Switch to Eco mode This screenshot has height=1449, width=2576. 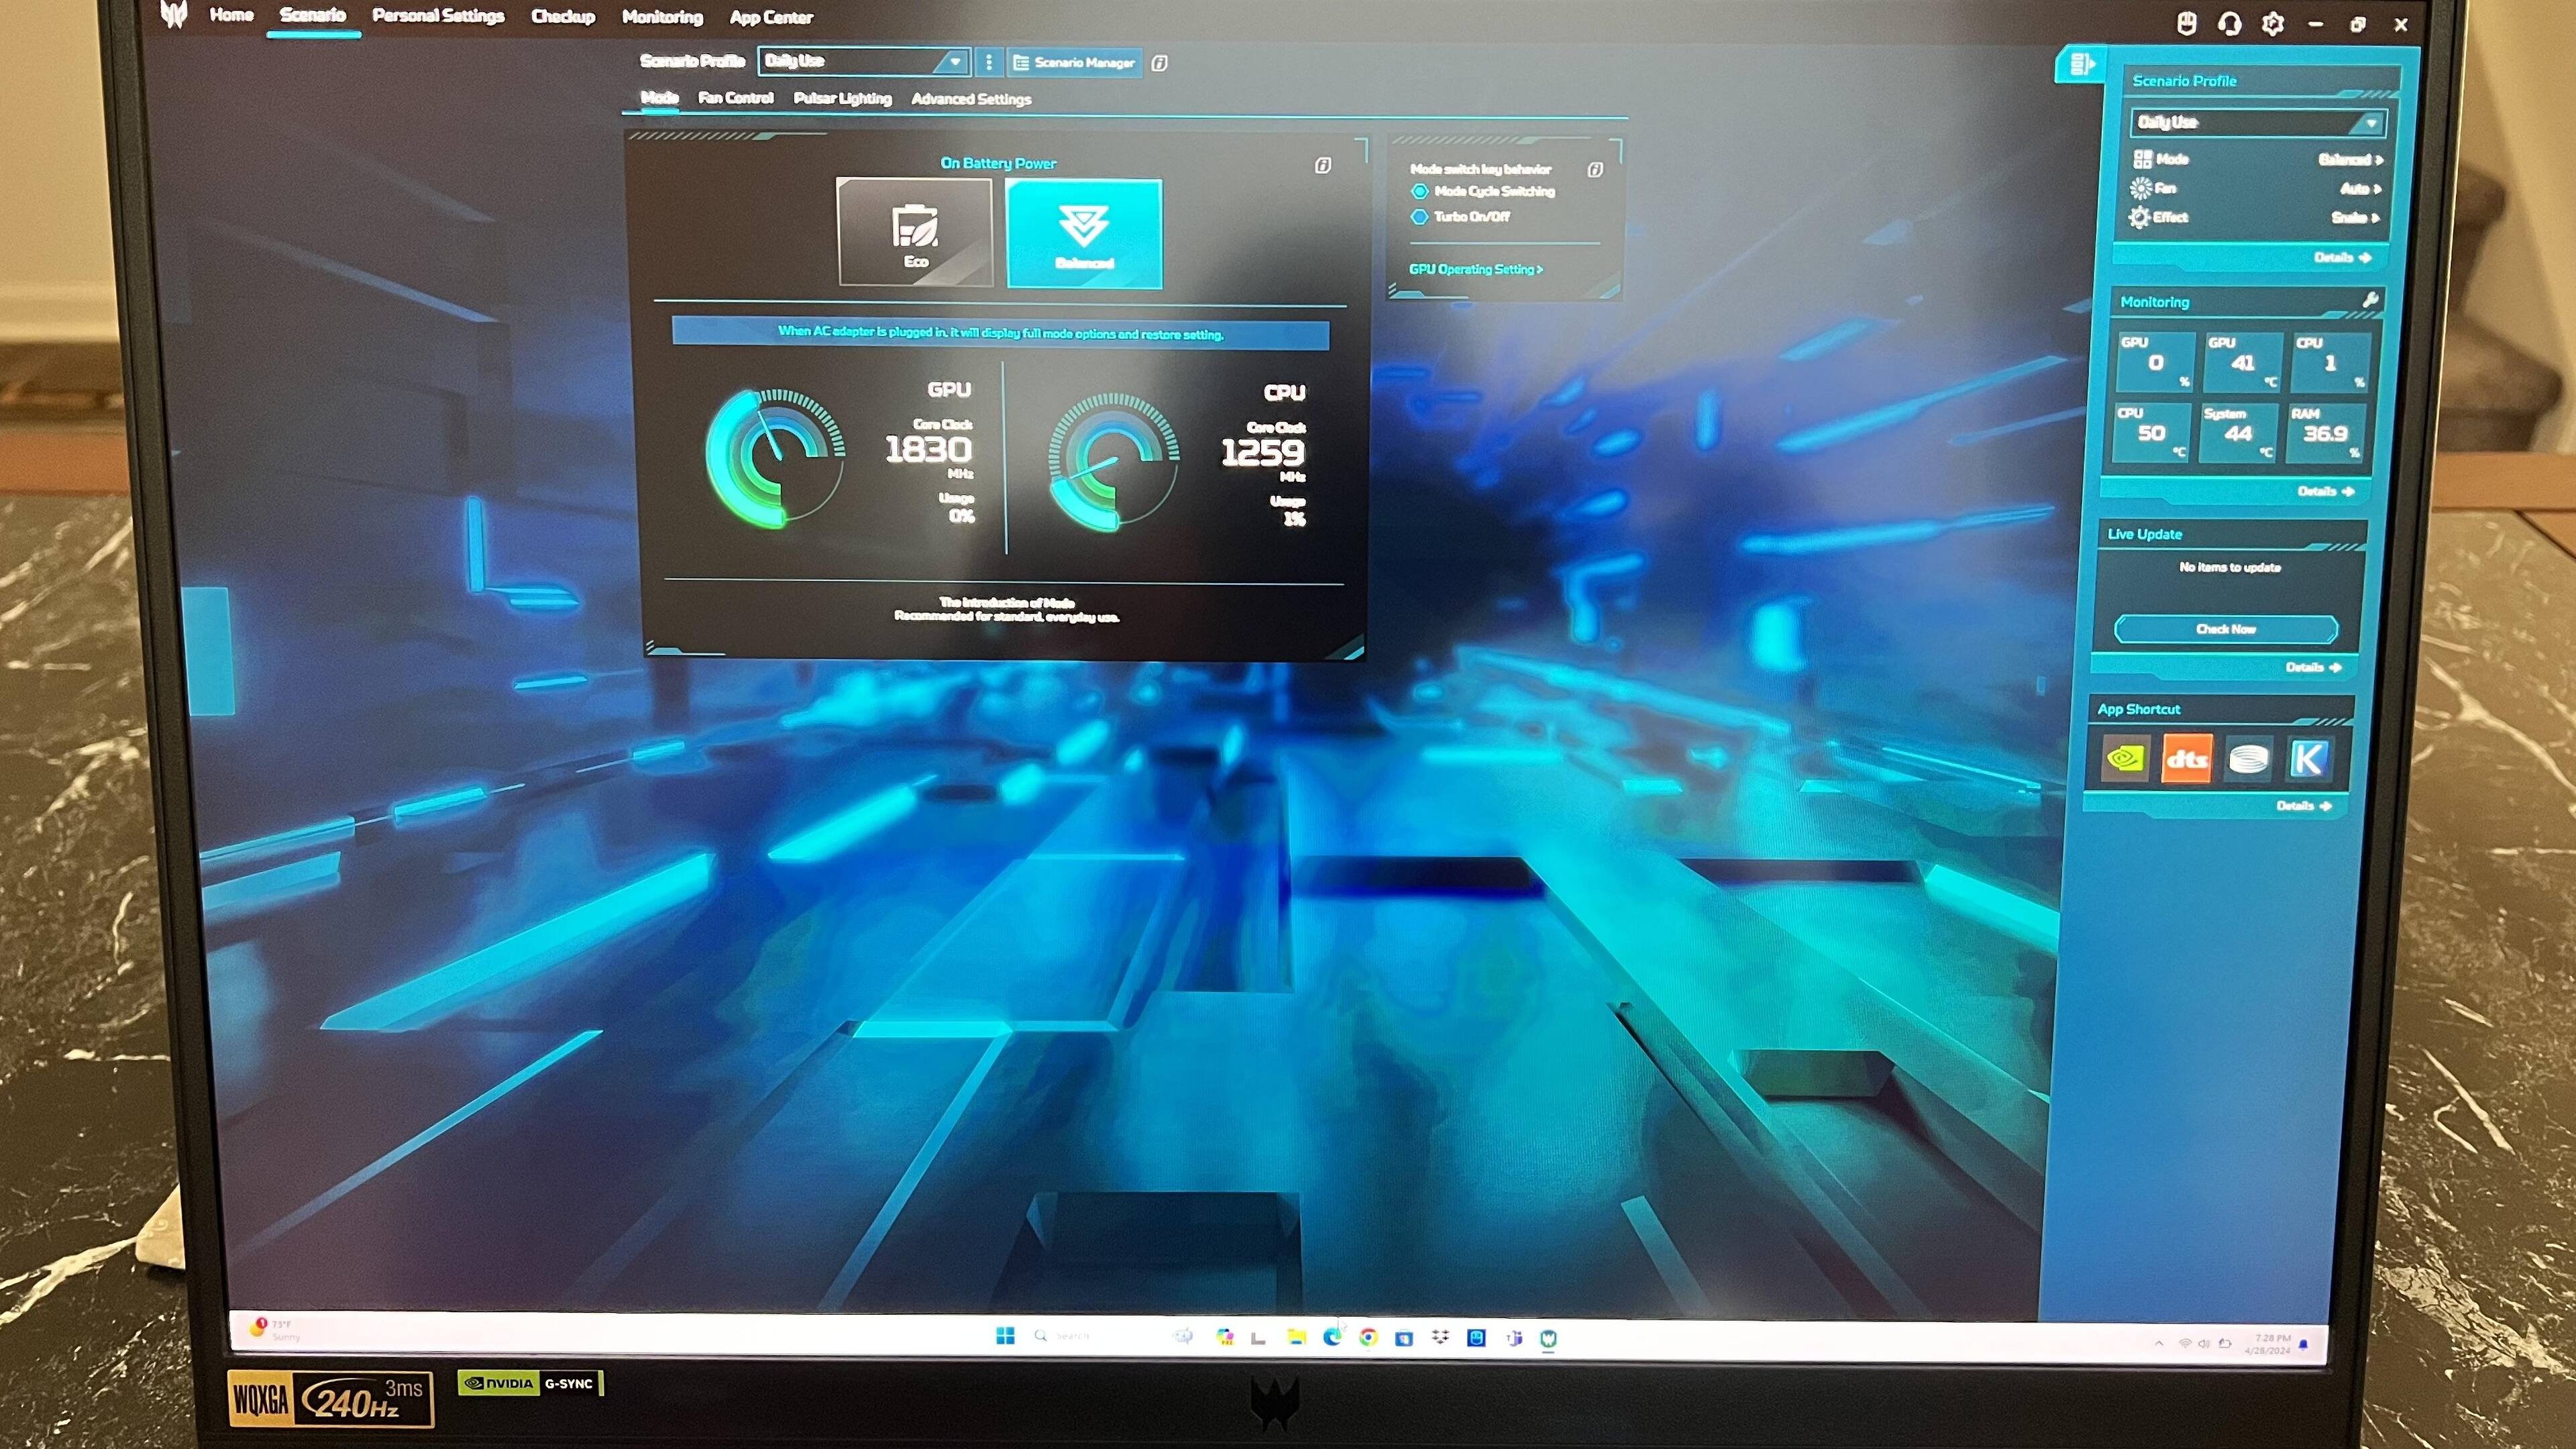[x=915, y=233]
